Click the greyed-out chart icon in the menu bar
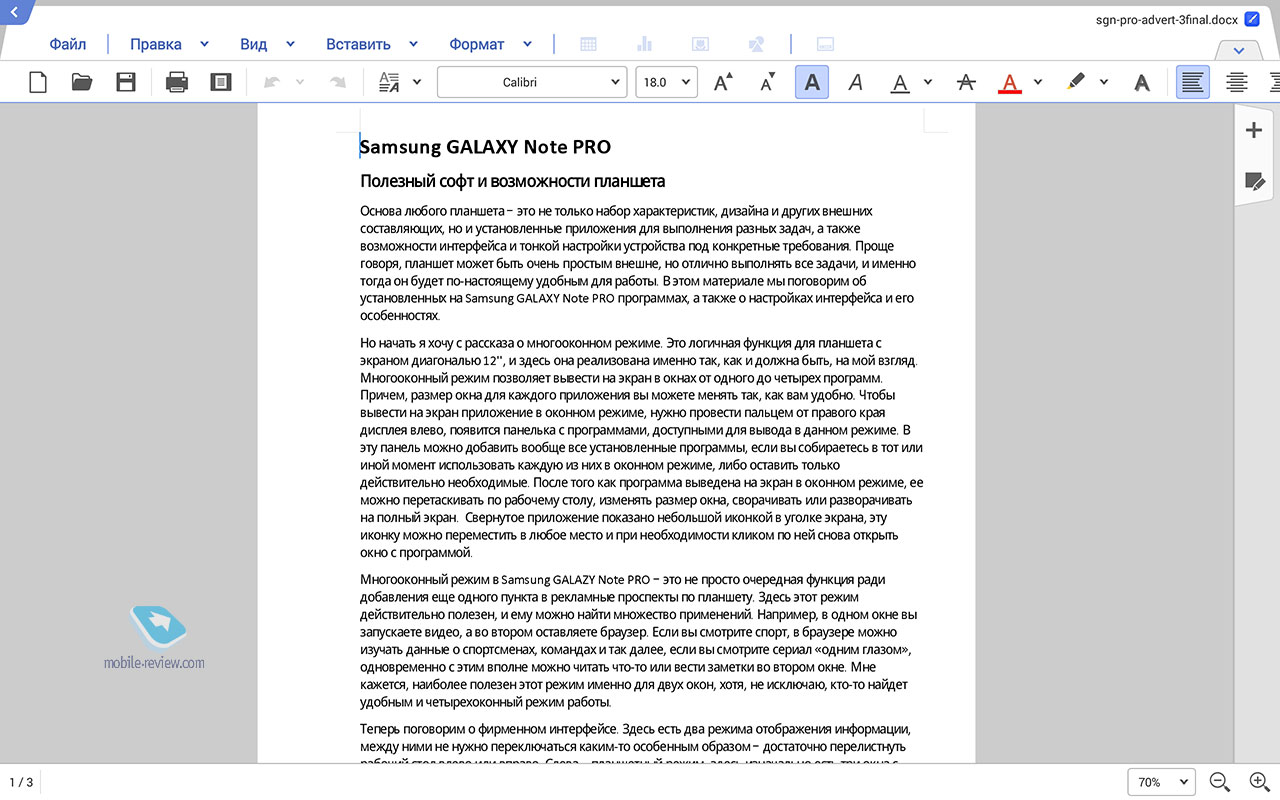Viewport: 1280px width, 800px height. click(644, 44)
